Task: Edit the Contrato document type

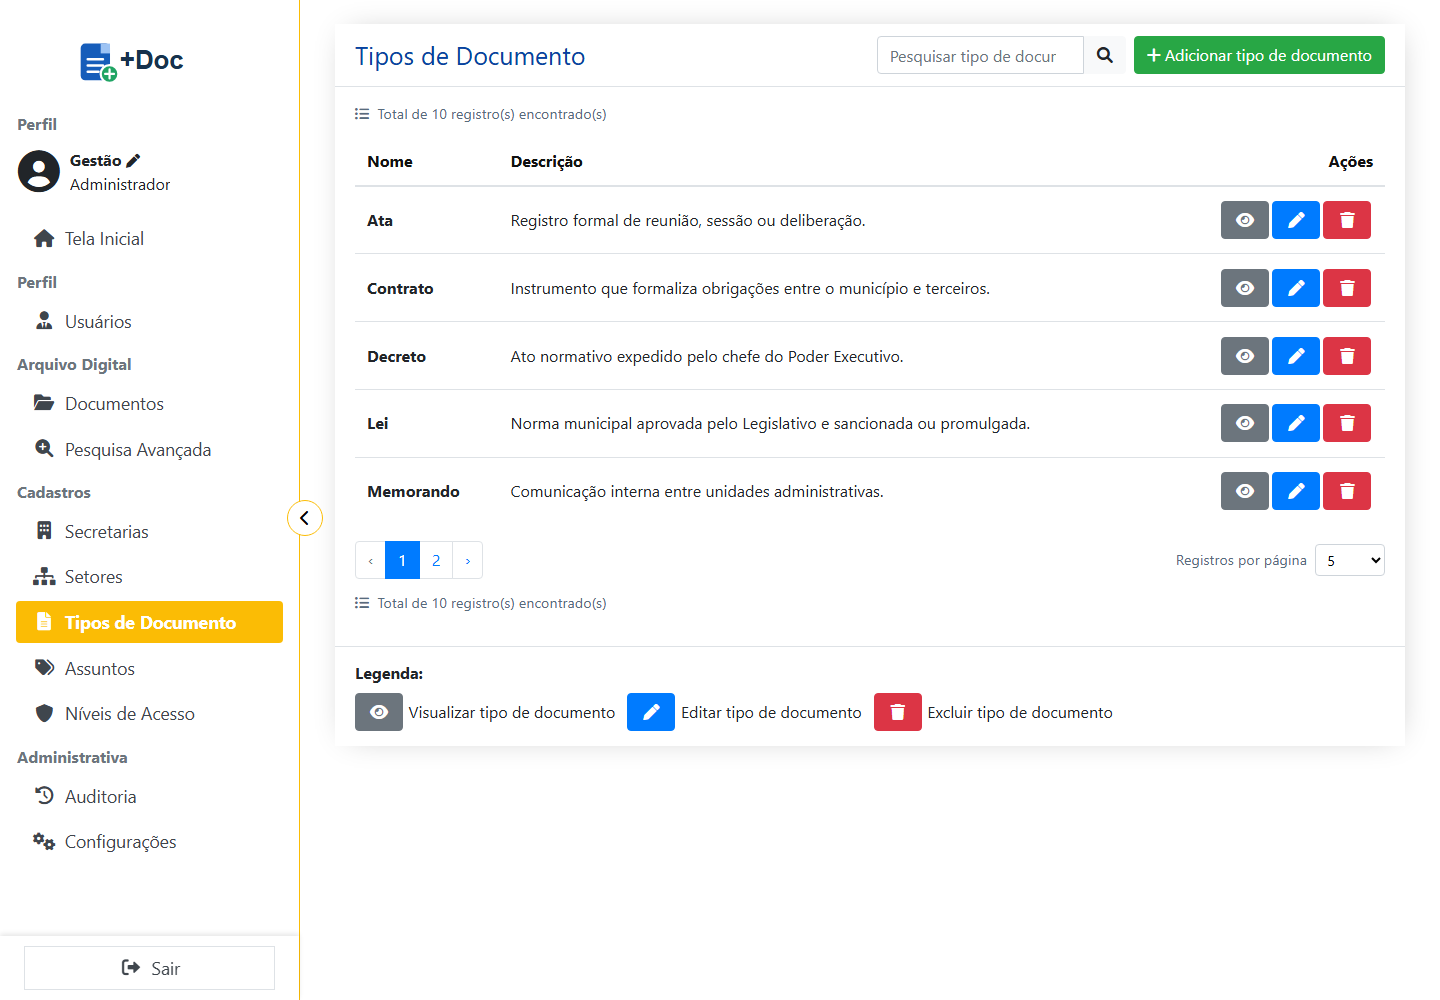Action: click(1296, 288)
